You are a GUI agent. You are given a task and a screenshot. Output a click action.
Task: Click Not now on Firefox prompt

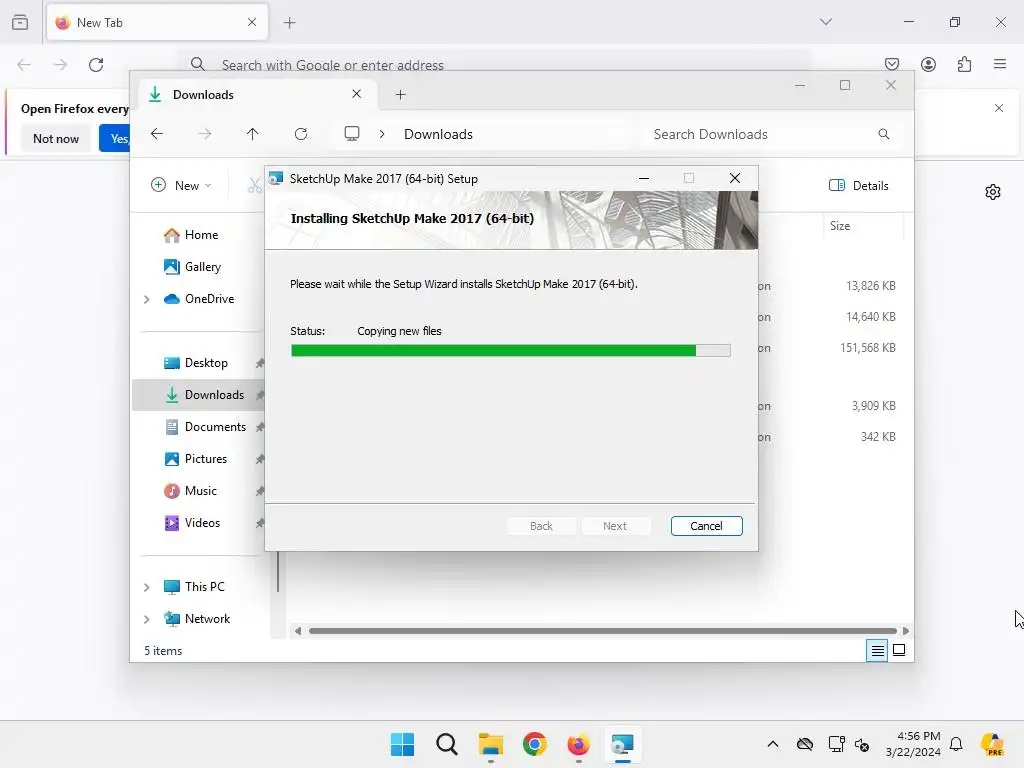56,138
